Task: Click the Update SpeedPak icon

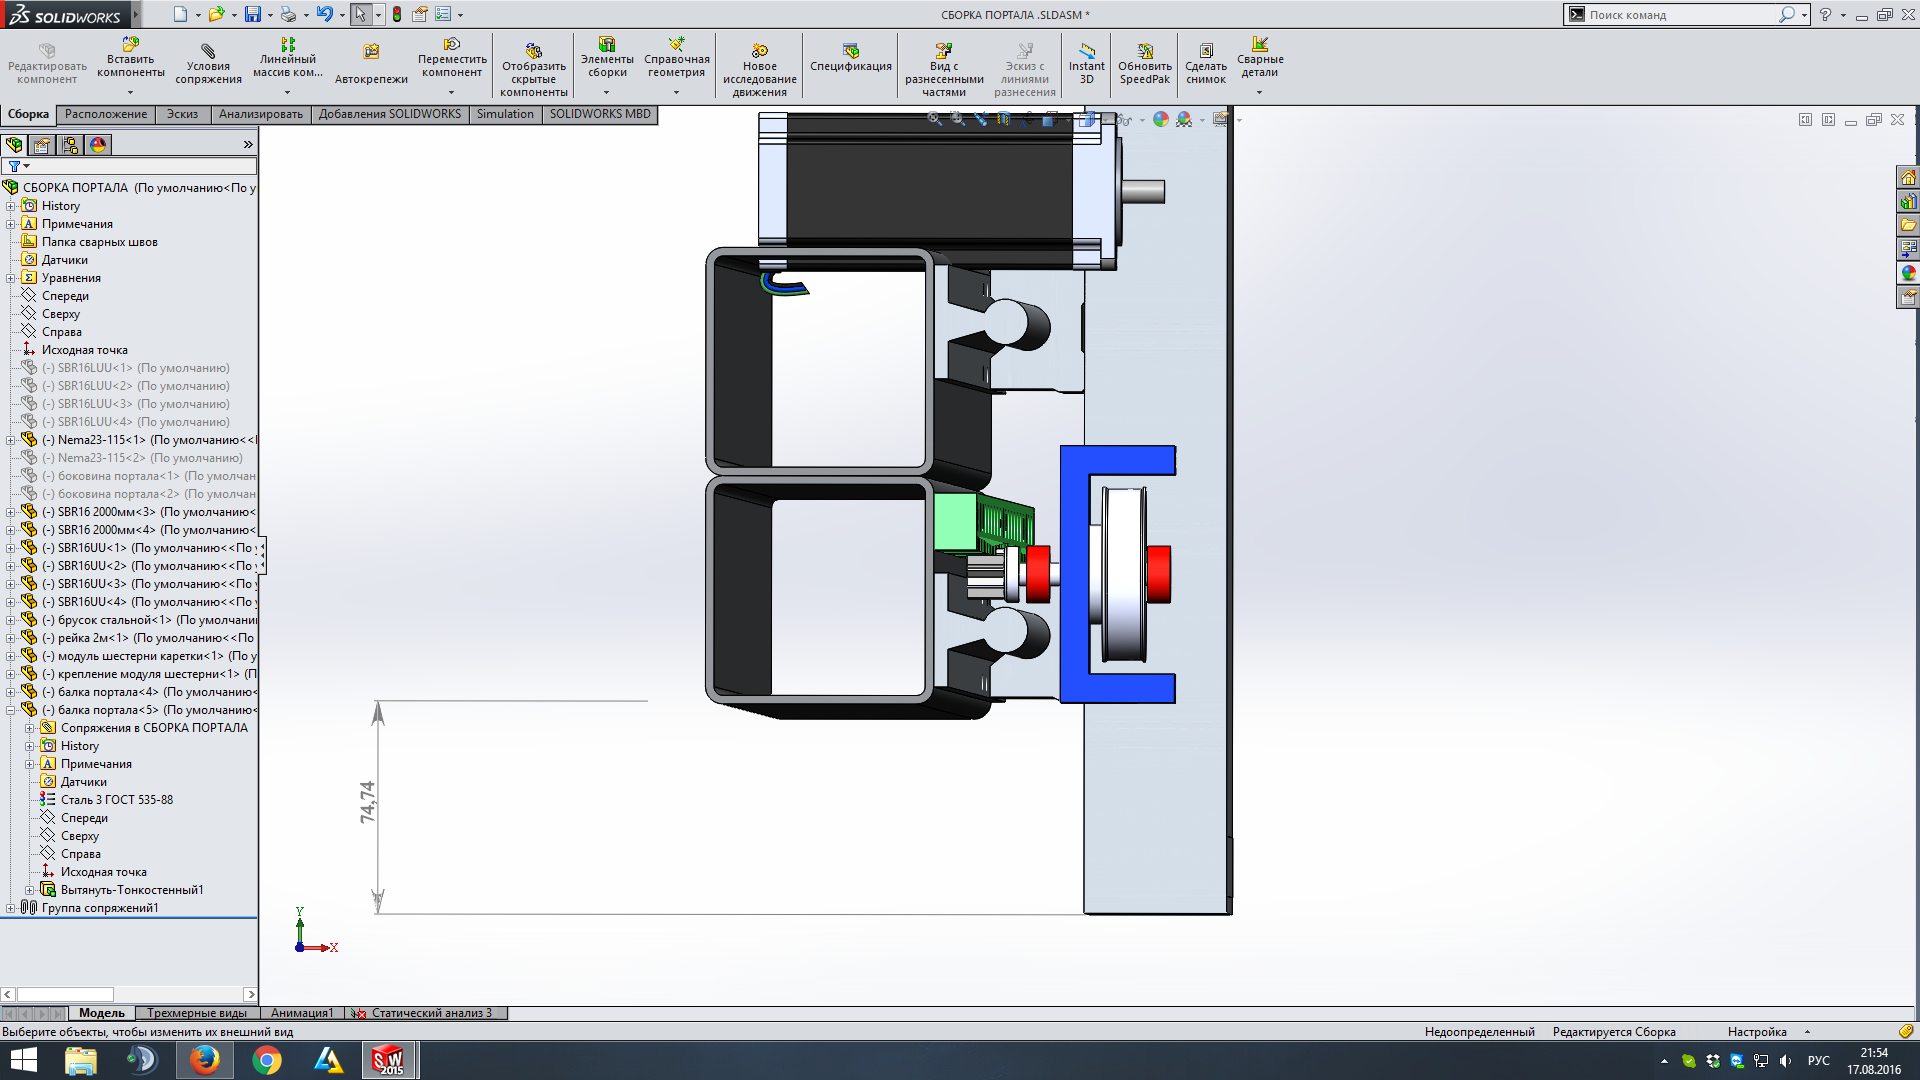Action: point(1145,52)
